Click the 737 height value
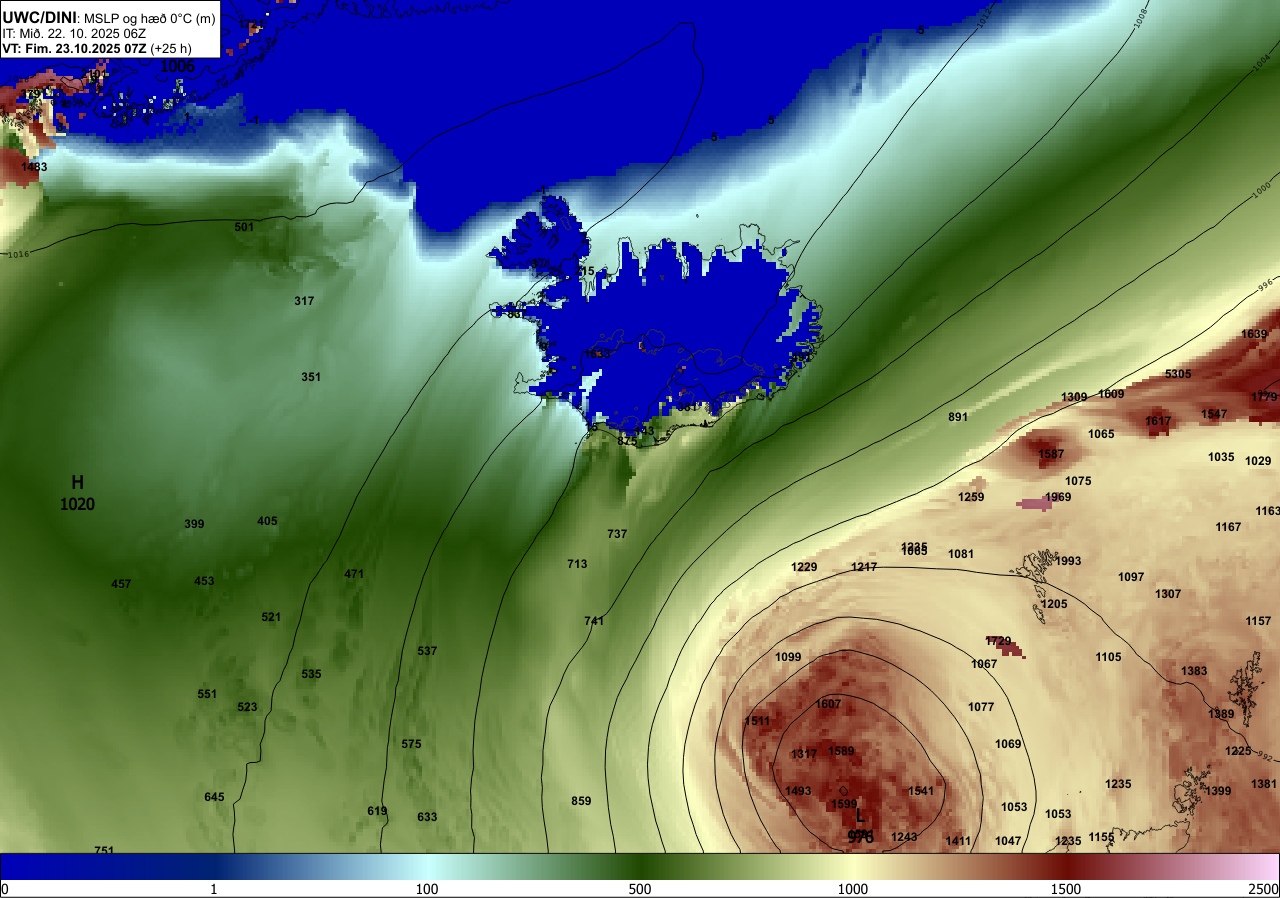 (x=617, y=534)
